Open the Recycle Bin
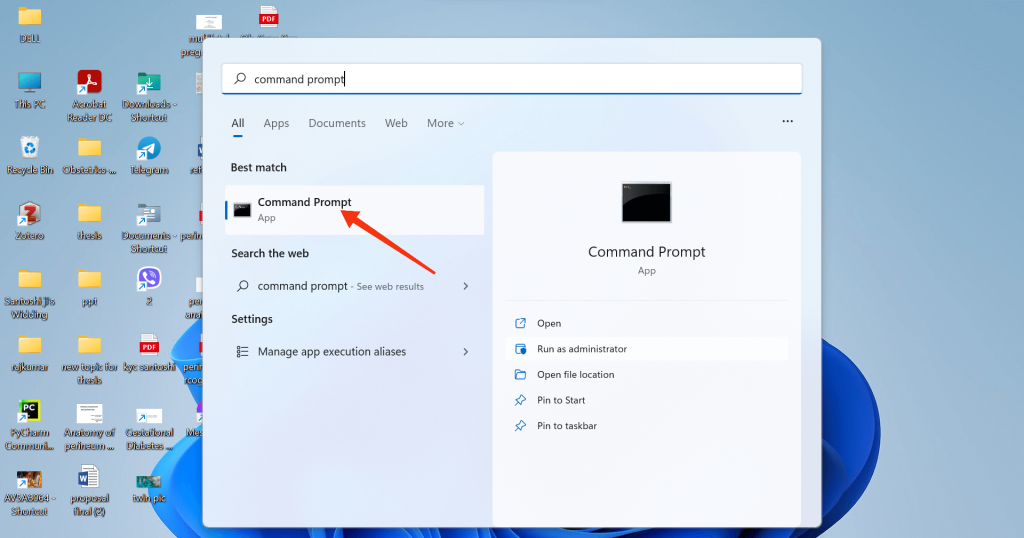 [29, 155]
